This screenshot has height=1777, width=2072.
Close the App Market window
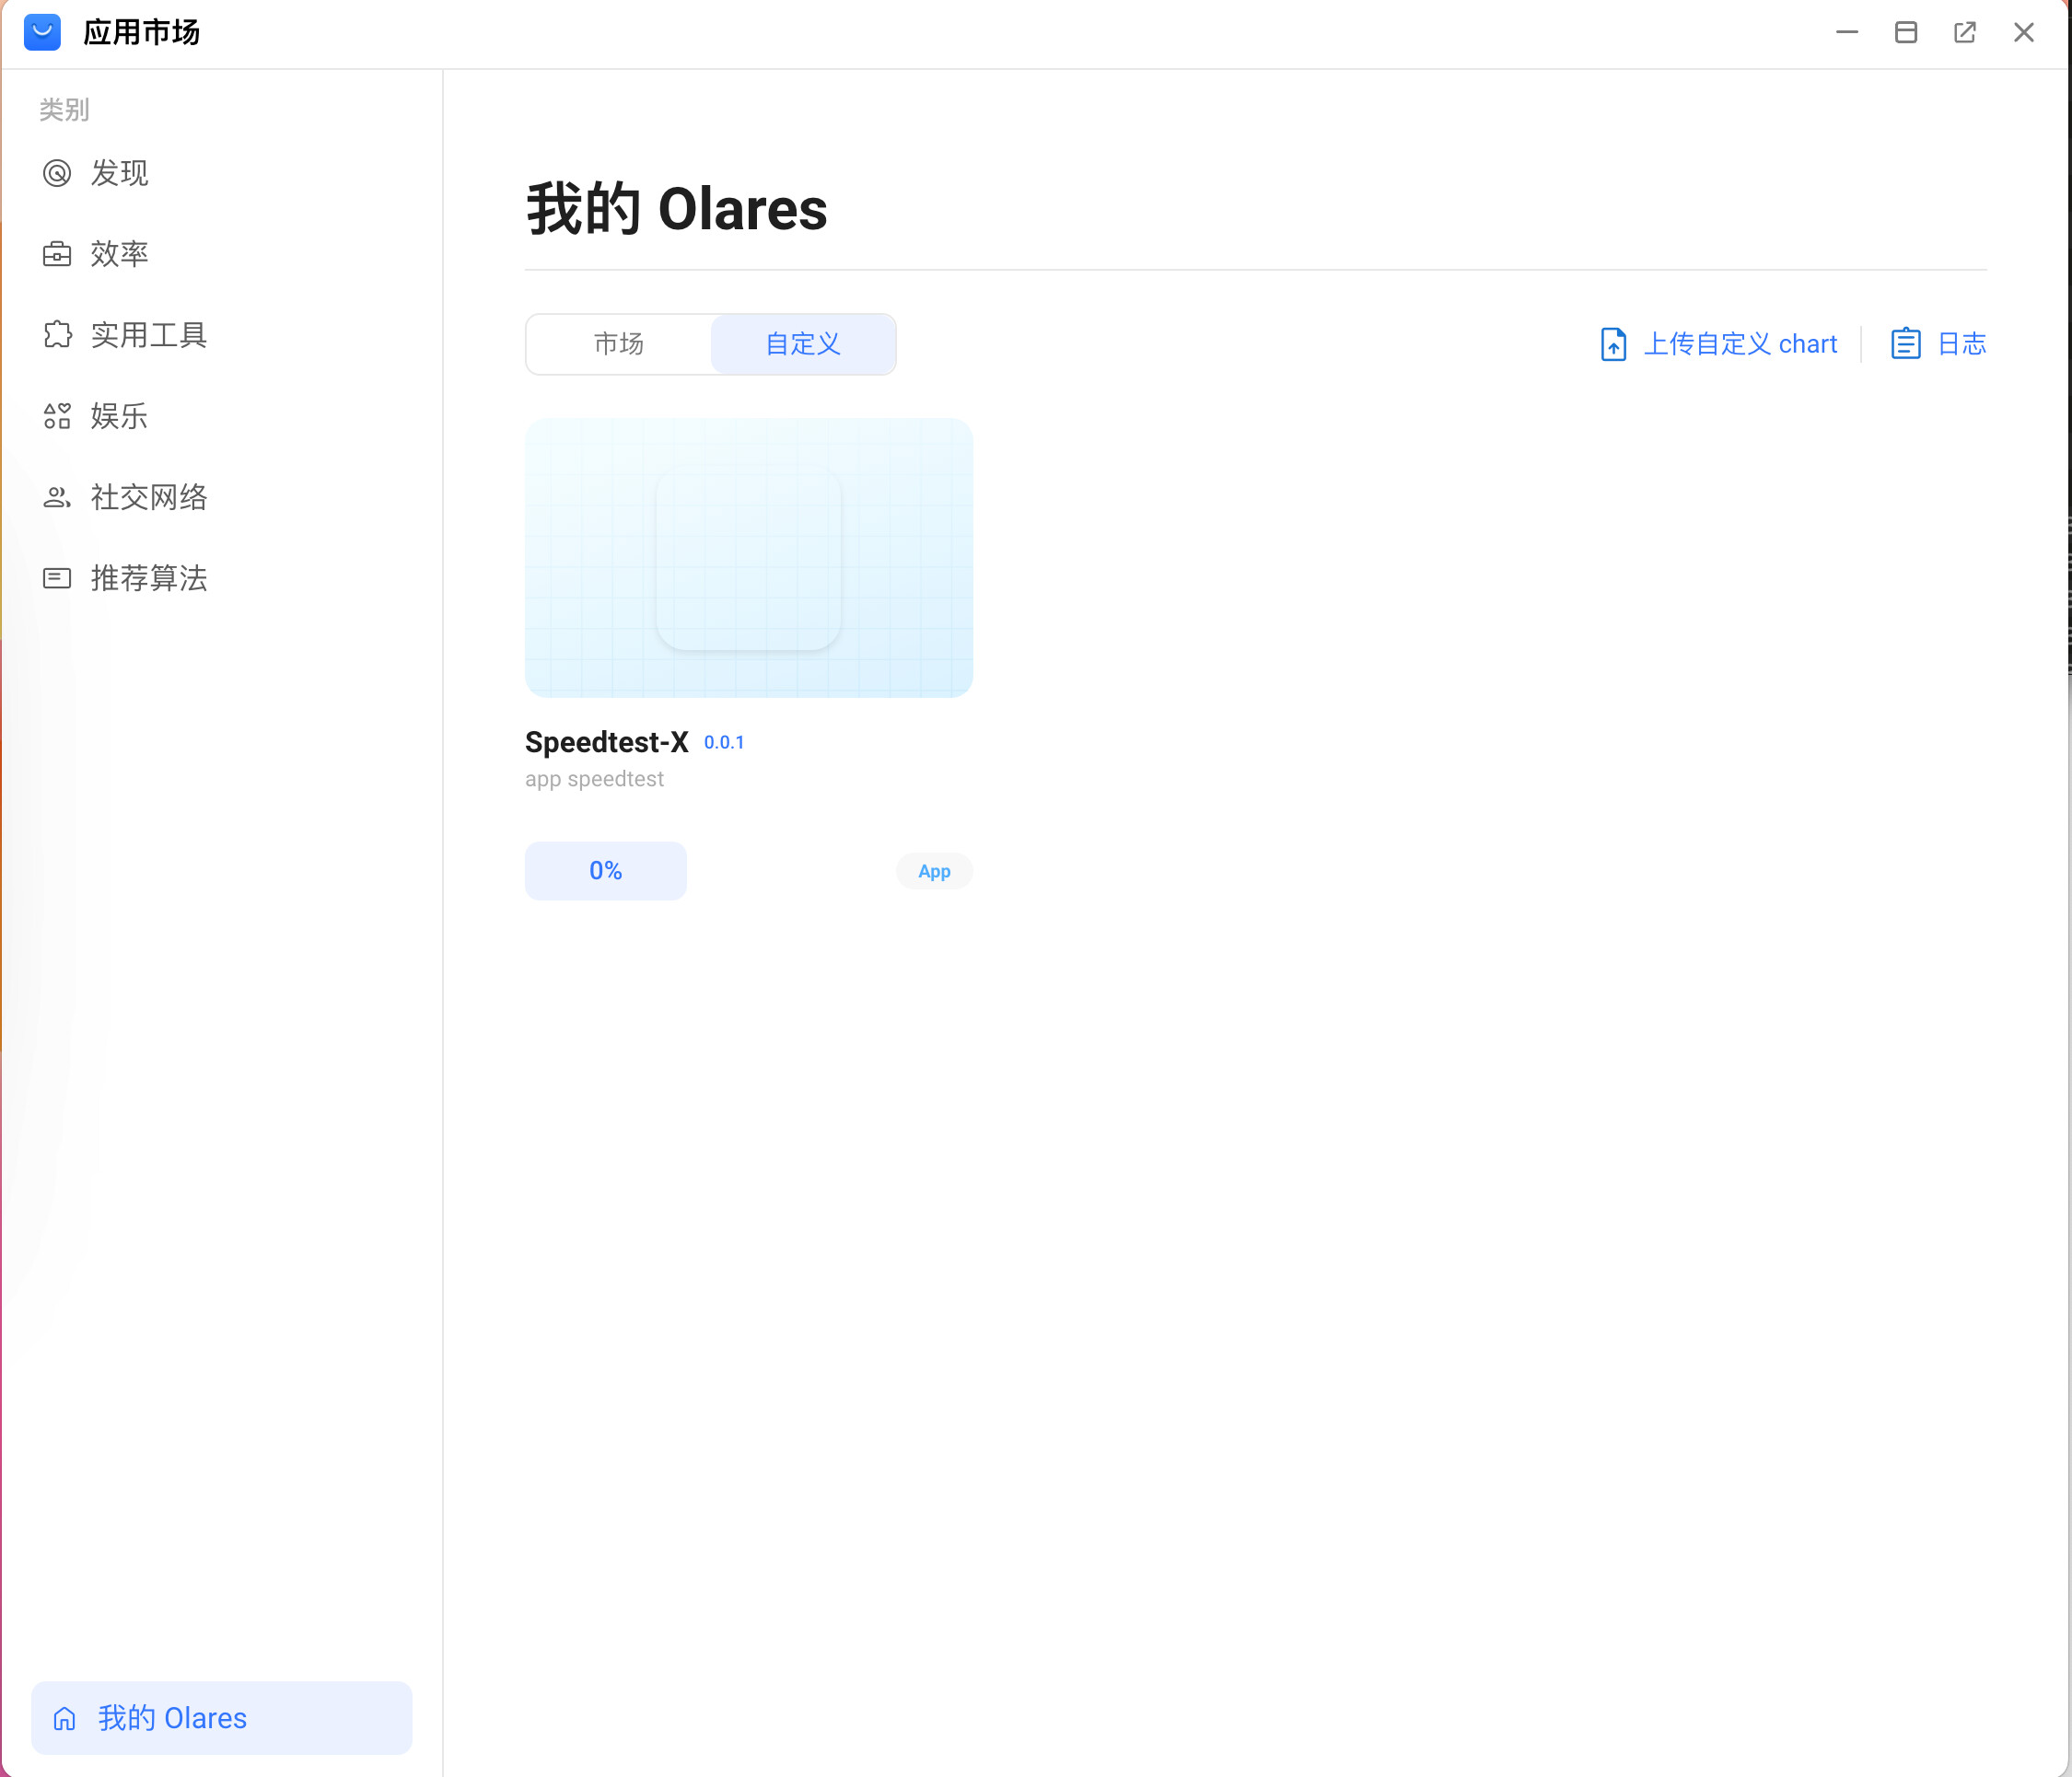click(x=2024, y=33)
